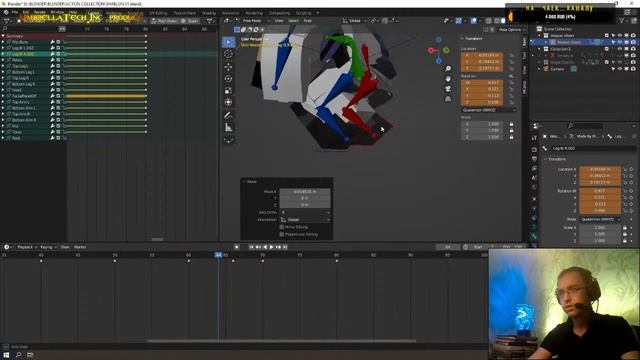Jump to the previous keyframe
The image size is (640, 360).
tap(258, 247)
